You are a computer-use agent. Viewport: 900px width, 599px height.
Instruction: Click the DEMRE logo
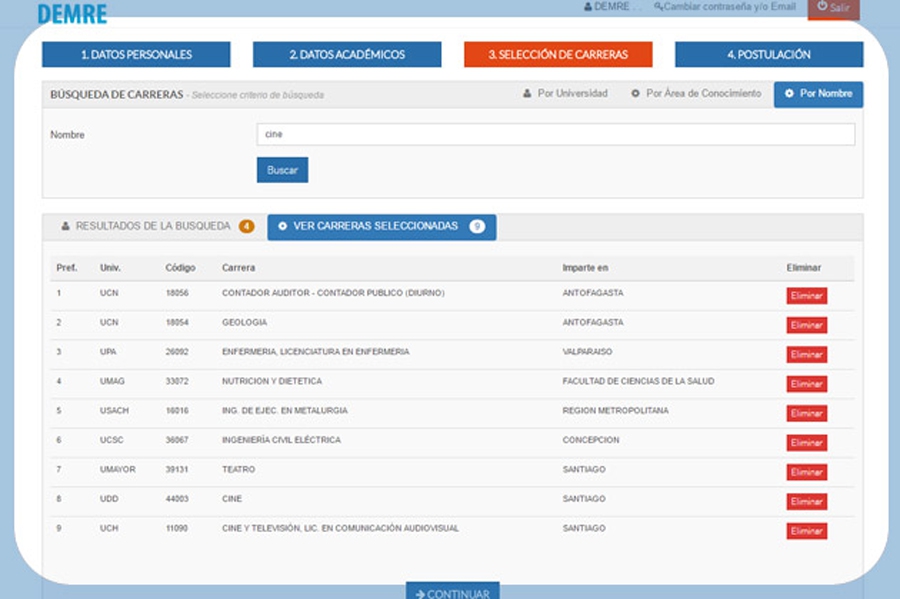(x=72, y=13)
